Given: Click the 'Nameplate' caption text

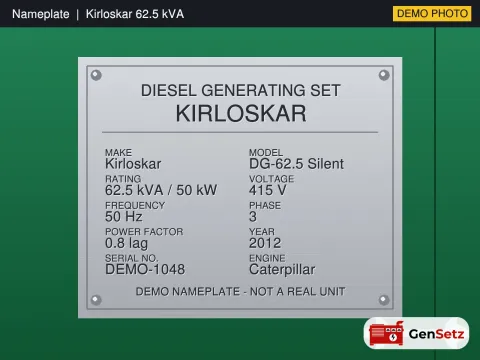Looking at the screenshot, I should (41, 14).
